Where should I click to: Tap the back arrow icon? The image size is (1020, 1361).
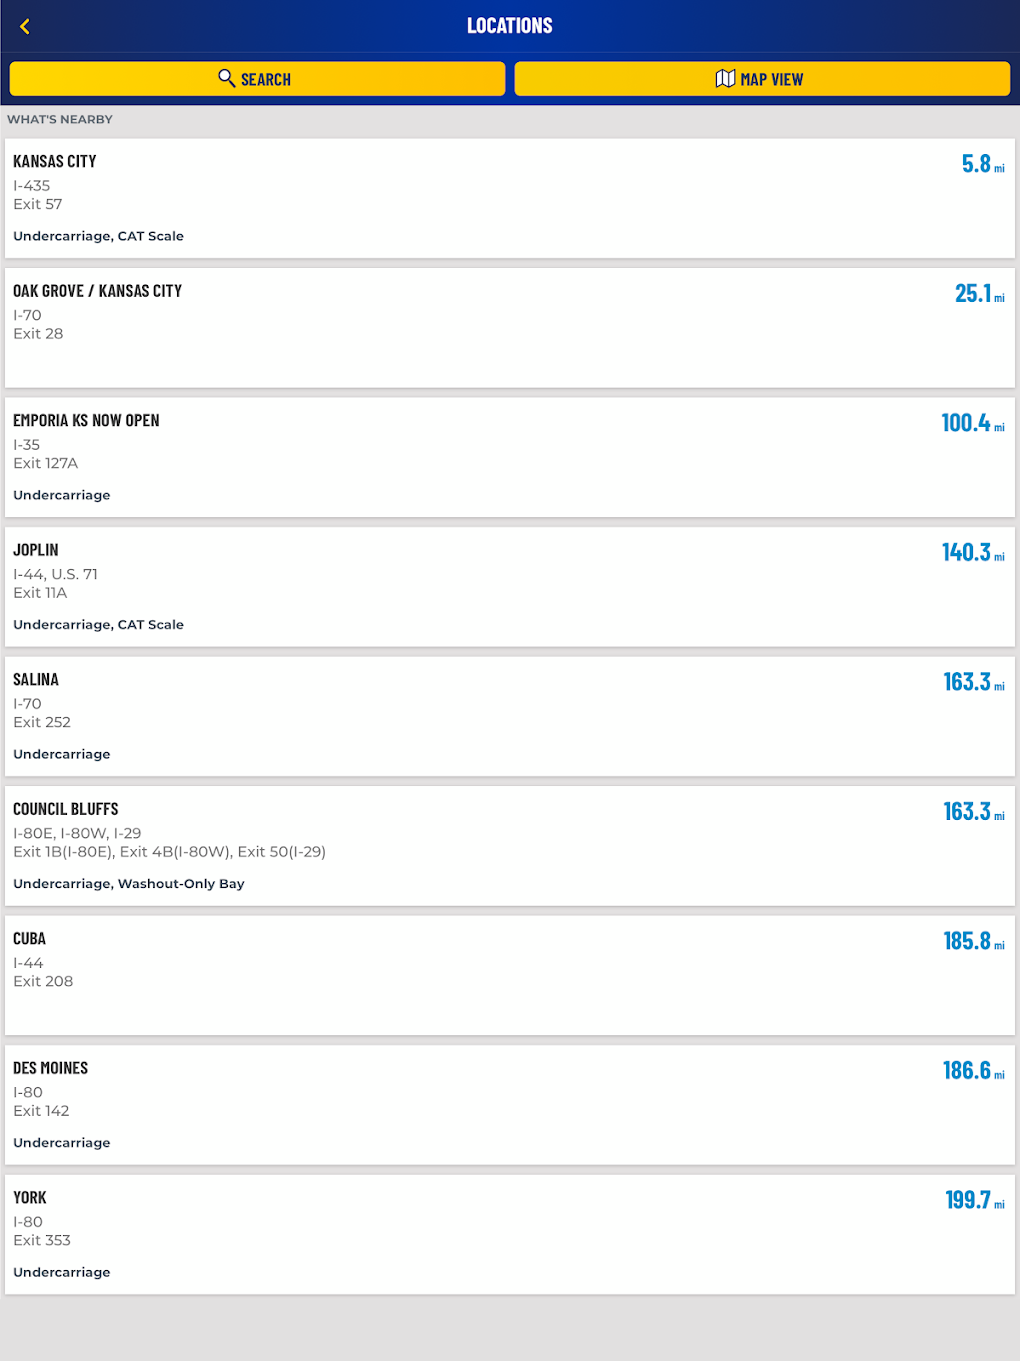click(x=25, y=27)
